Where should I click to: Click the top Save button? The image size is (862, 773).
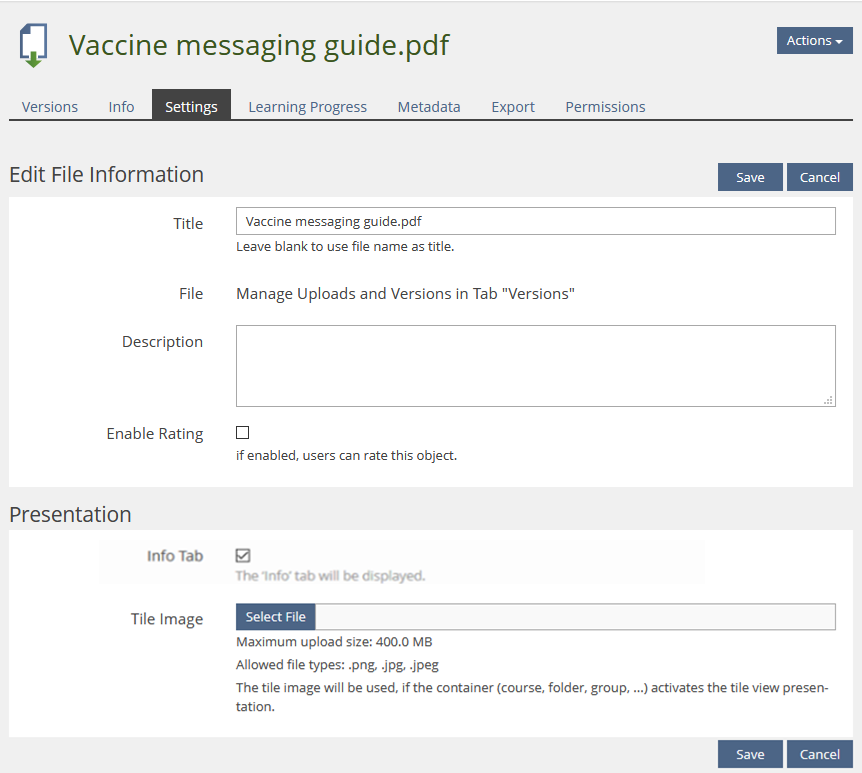pos(750,177)
